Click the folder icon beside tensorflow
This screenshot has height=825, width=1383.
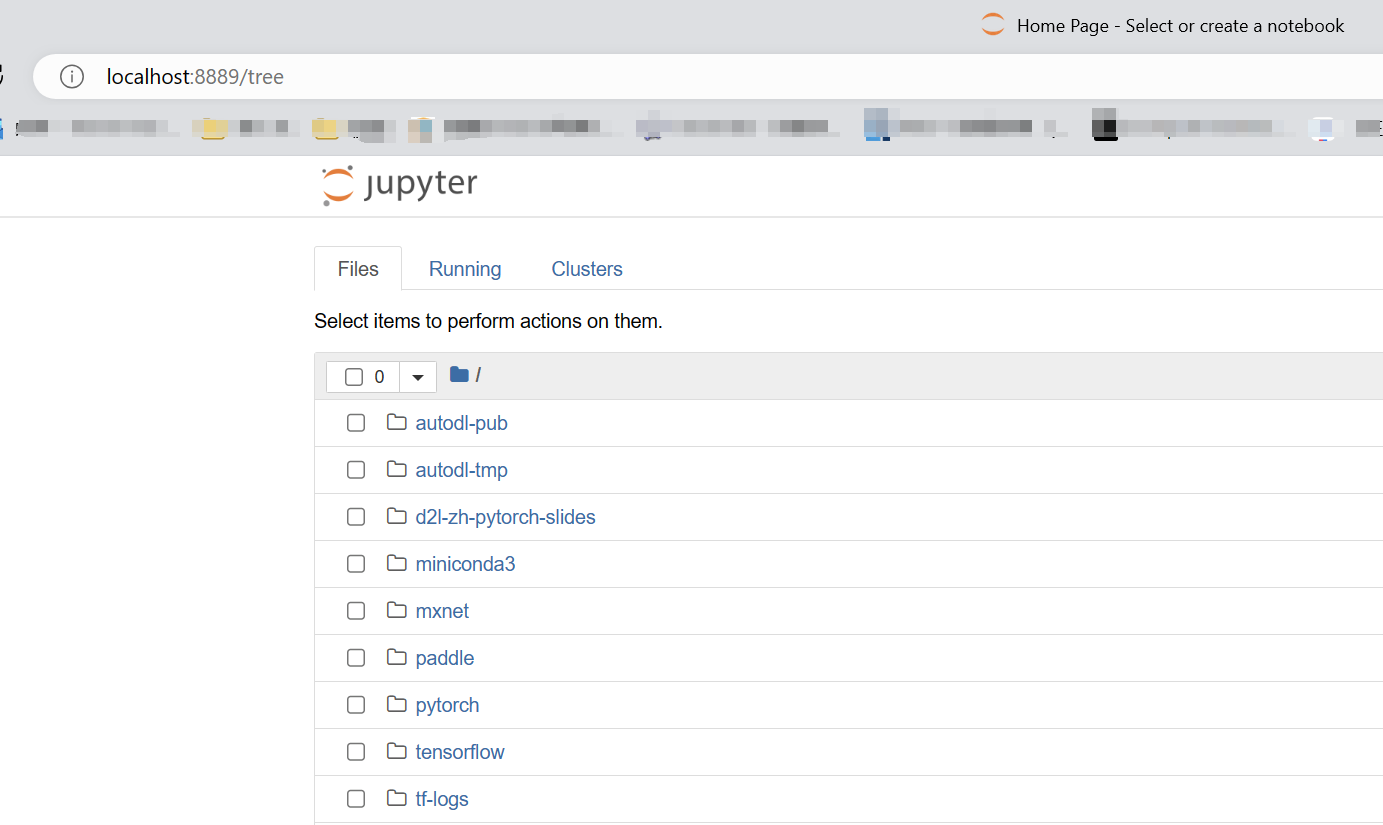[x=397, y=751]
